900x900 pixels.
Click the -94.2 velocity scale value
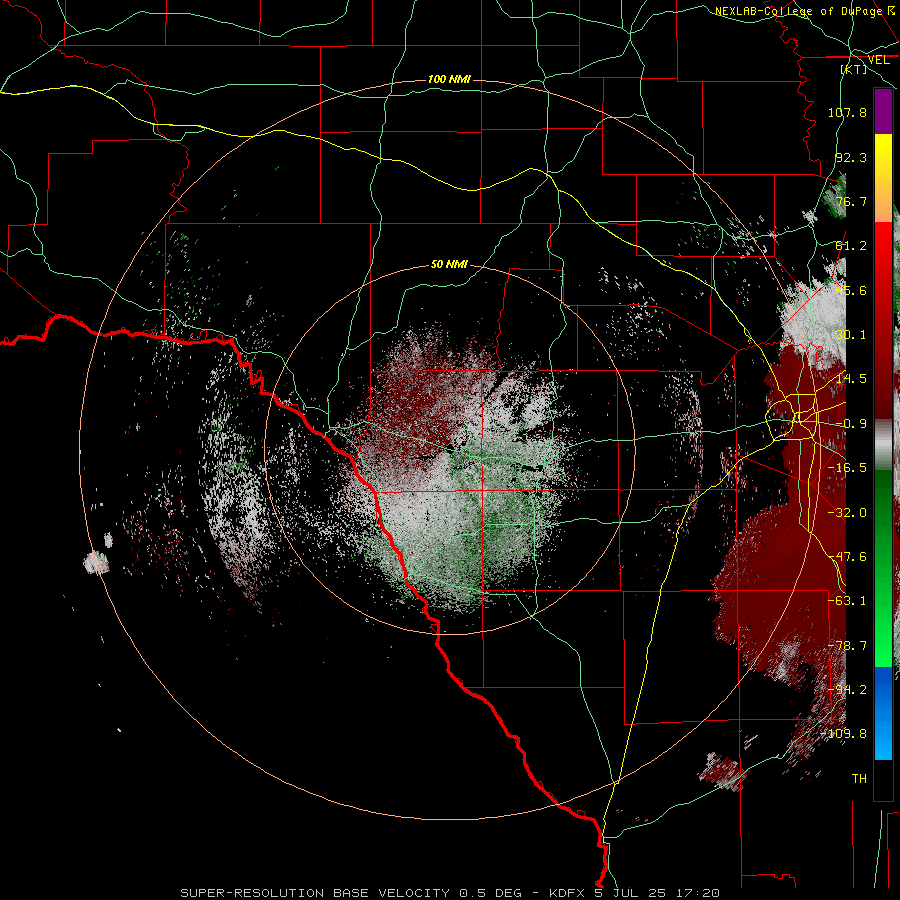(847, 690)
